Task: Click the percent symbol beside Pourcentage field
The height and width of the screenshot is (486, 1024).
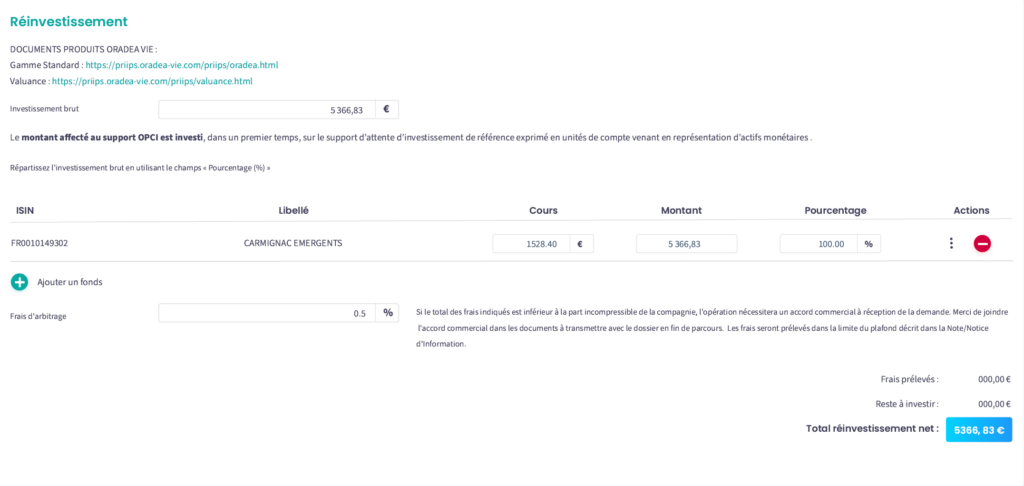Action: (868, 243)
